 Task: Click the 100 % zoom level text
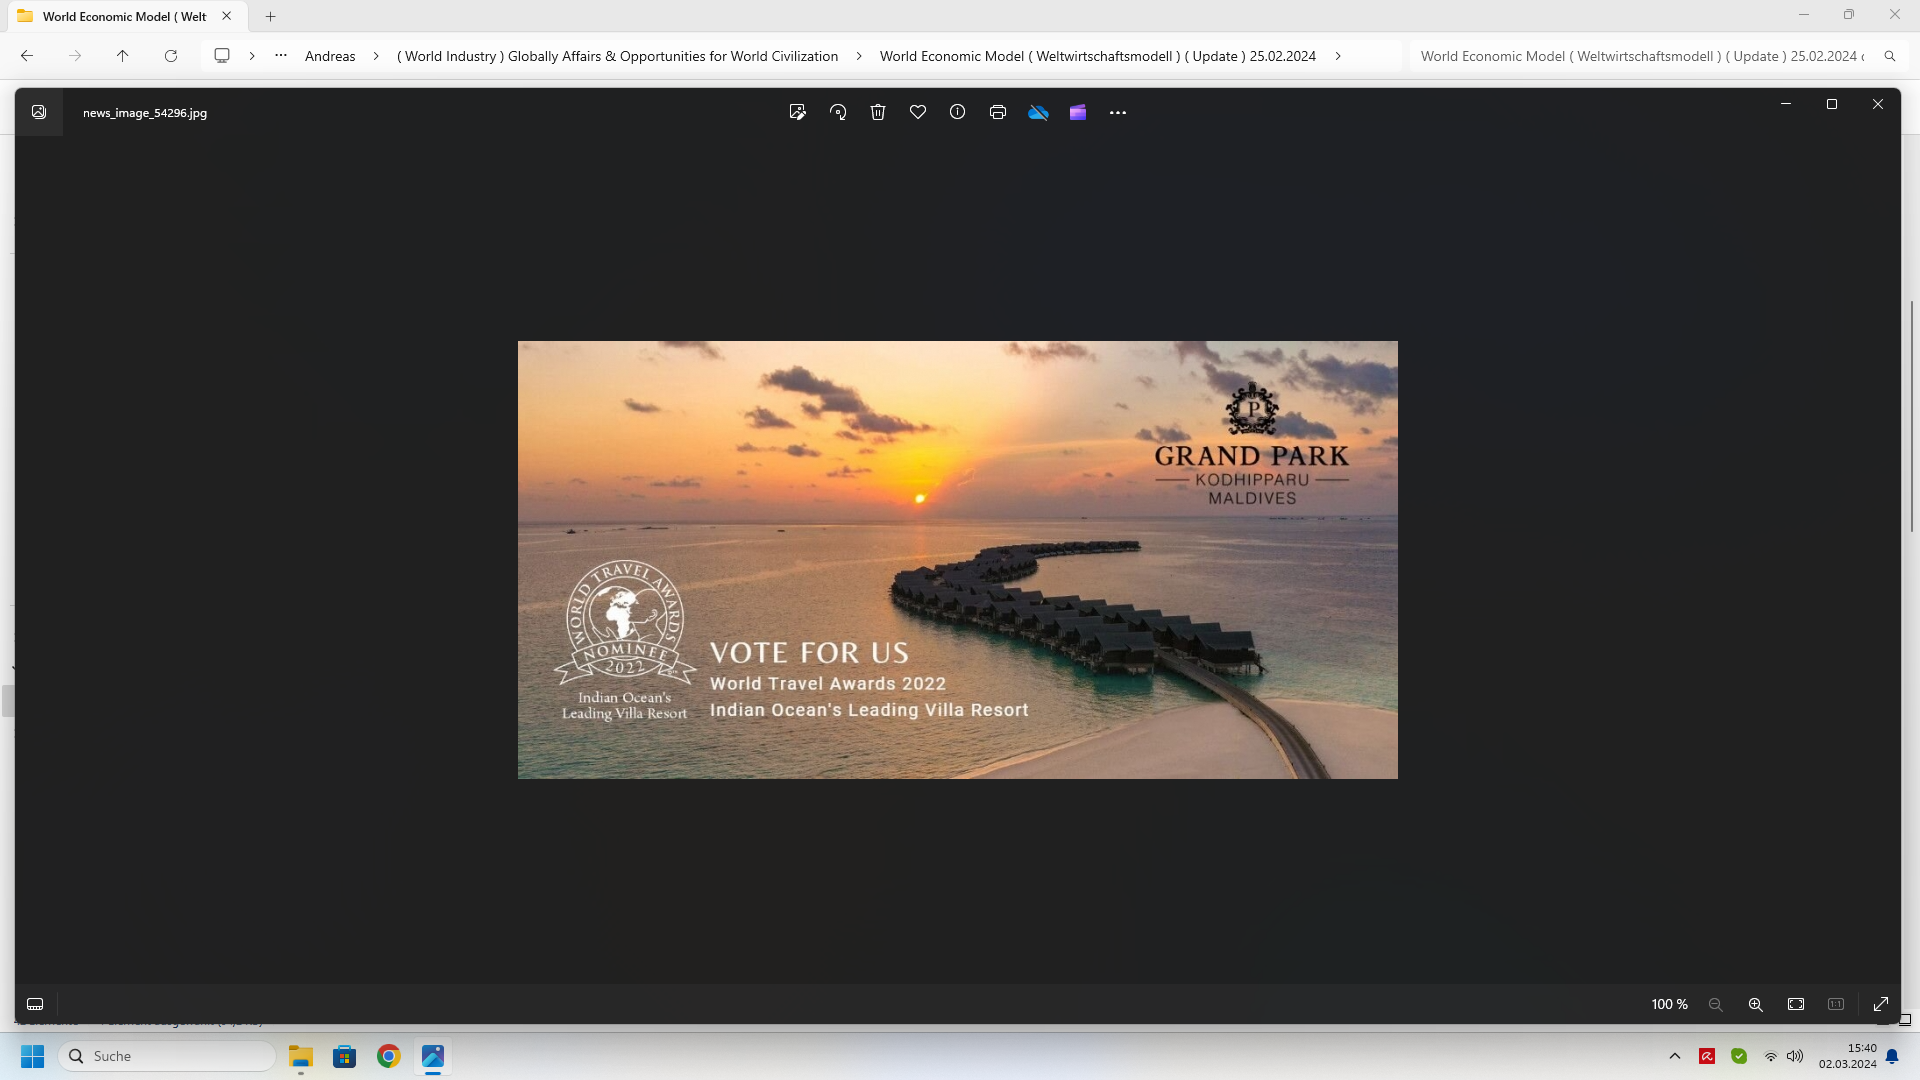tap(1669, 1004)
